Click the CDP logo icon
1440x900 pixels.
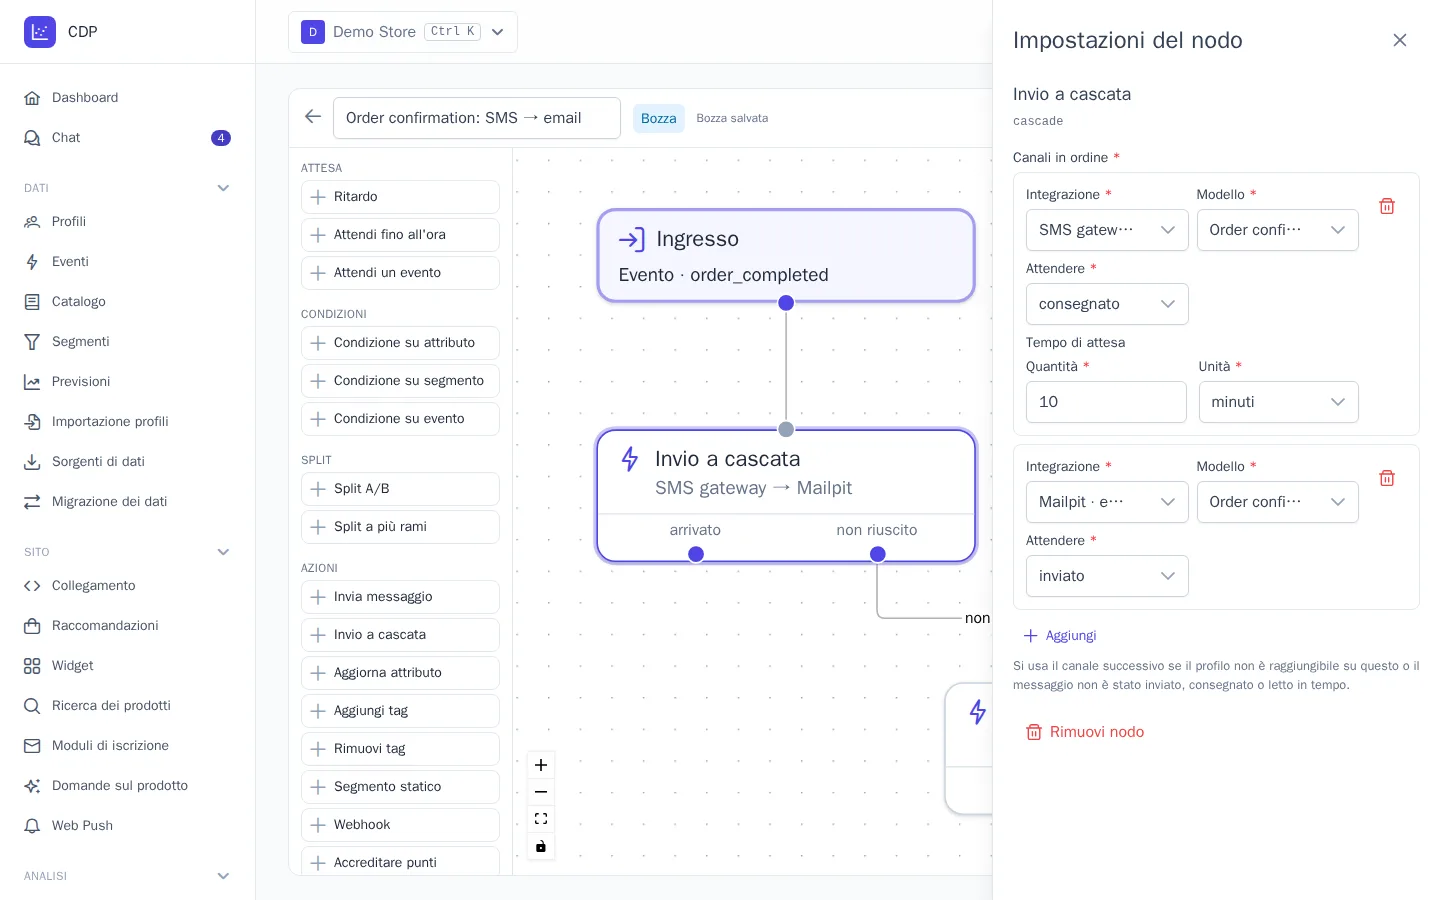(x=40, y=32)
